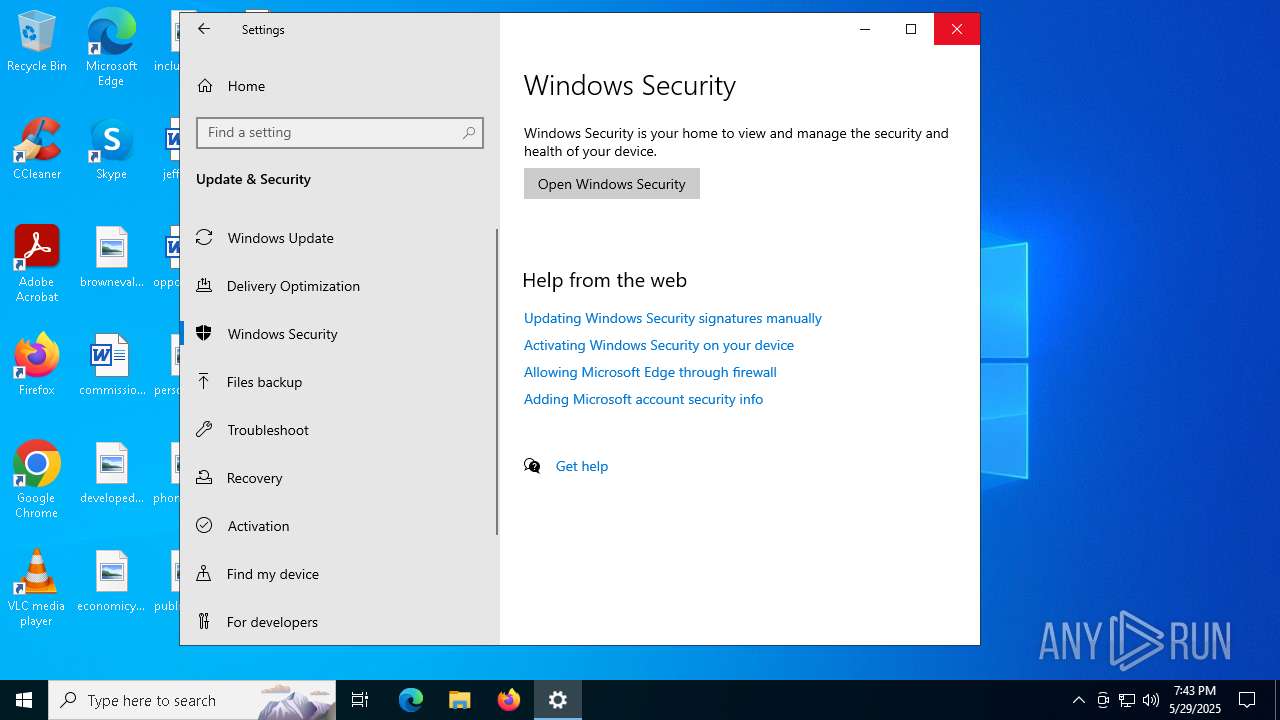Screen dimensions: 1280x720
Task: Click the Windows Update refresh icon
Action: pyautogui.click(x=204, y=237)
